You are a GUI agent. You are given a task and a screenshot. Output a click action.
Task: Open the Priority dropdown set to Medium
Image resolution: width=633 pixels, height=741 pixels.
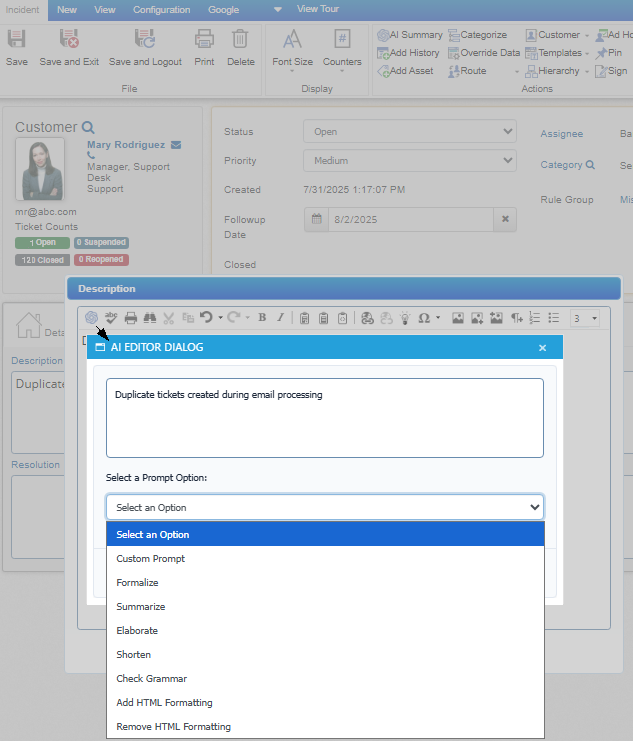pyautogui.click(x=410, y=160)
